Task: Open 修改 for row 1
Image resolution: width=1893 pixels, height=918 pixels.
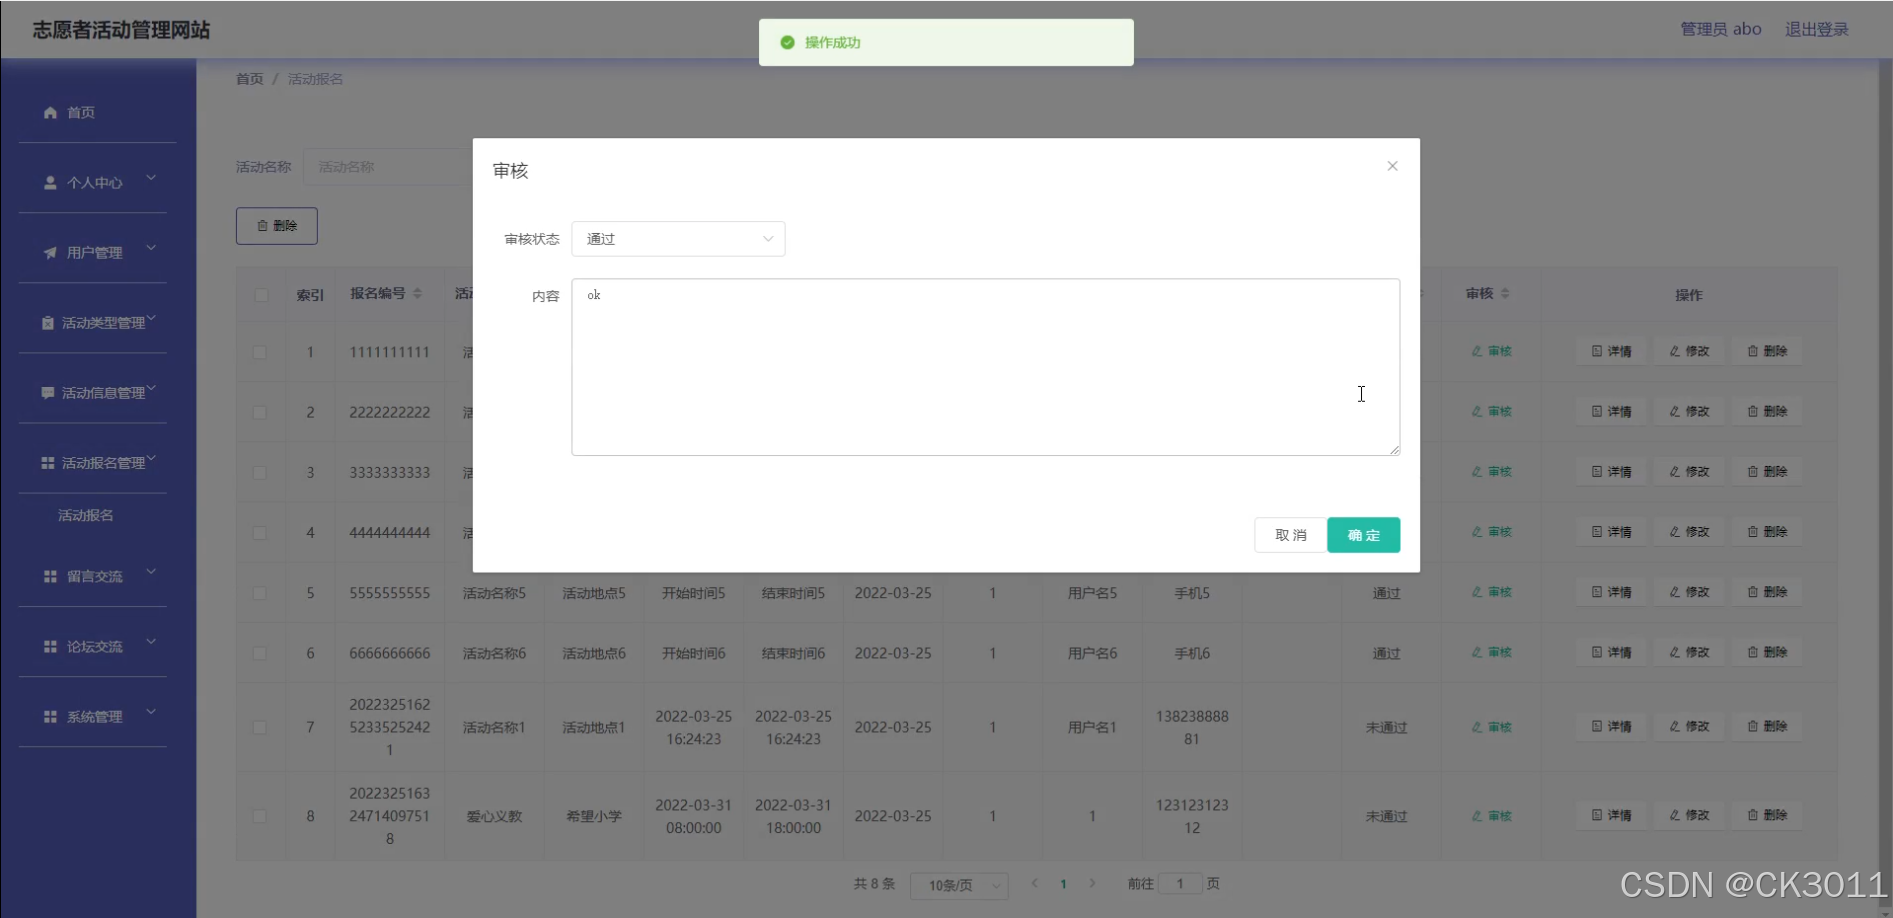Action: pyautogui.click(x=1689, y=352)
